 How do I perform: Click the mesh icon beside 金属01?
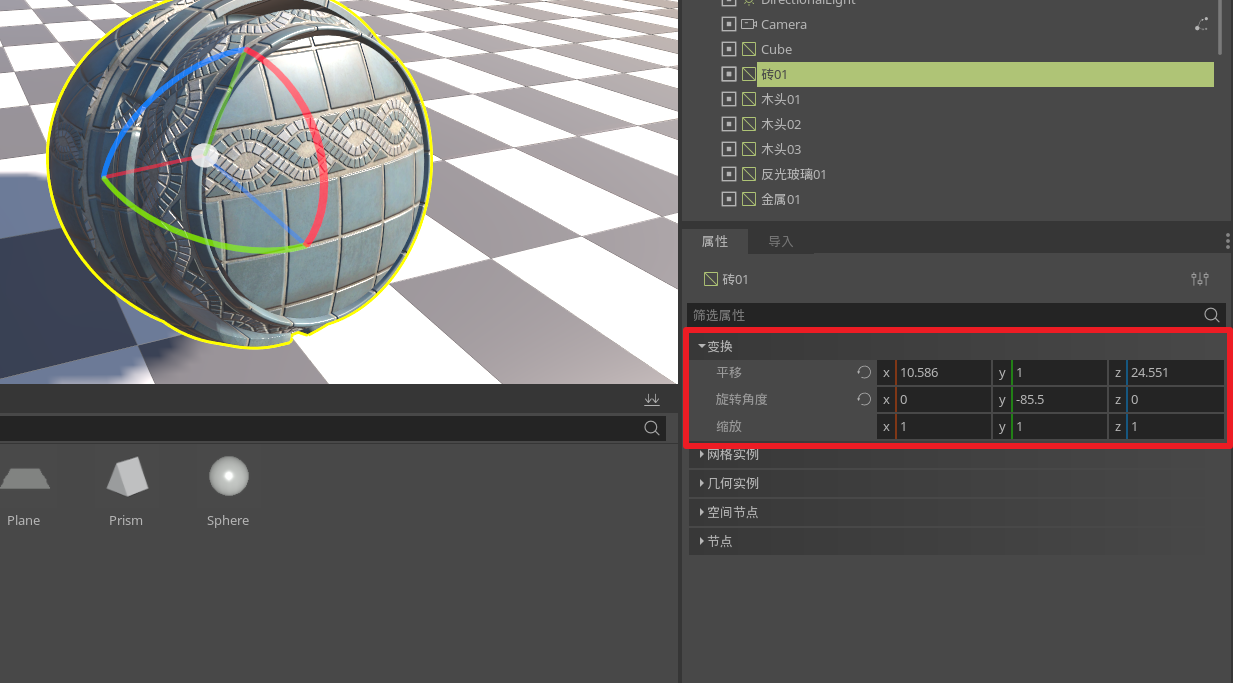(x=748, y=199)
